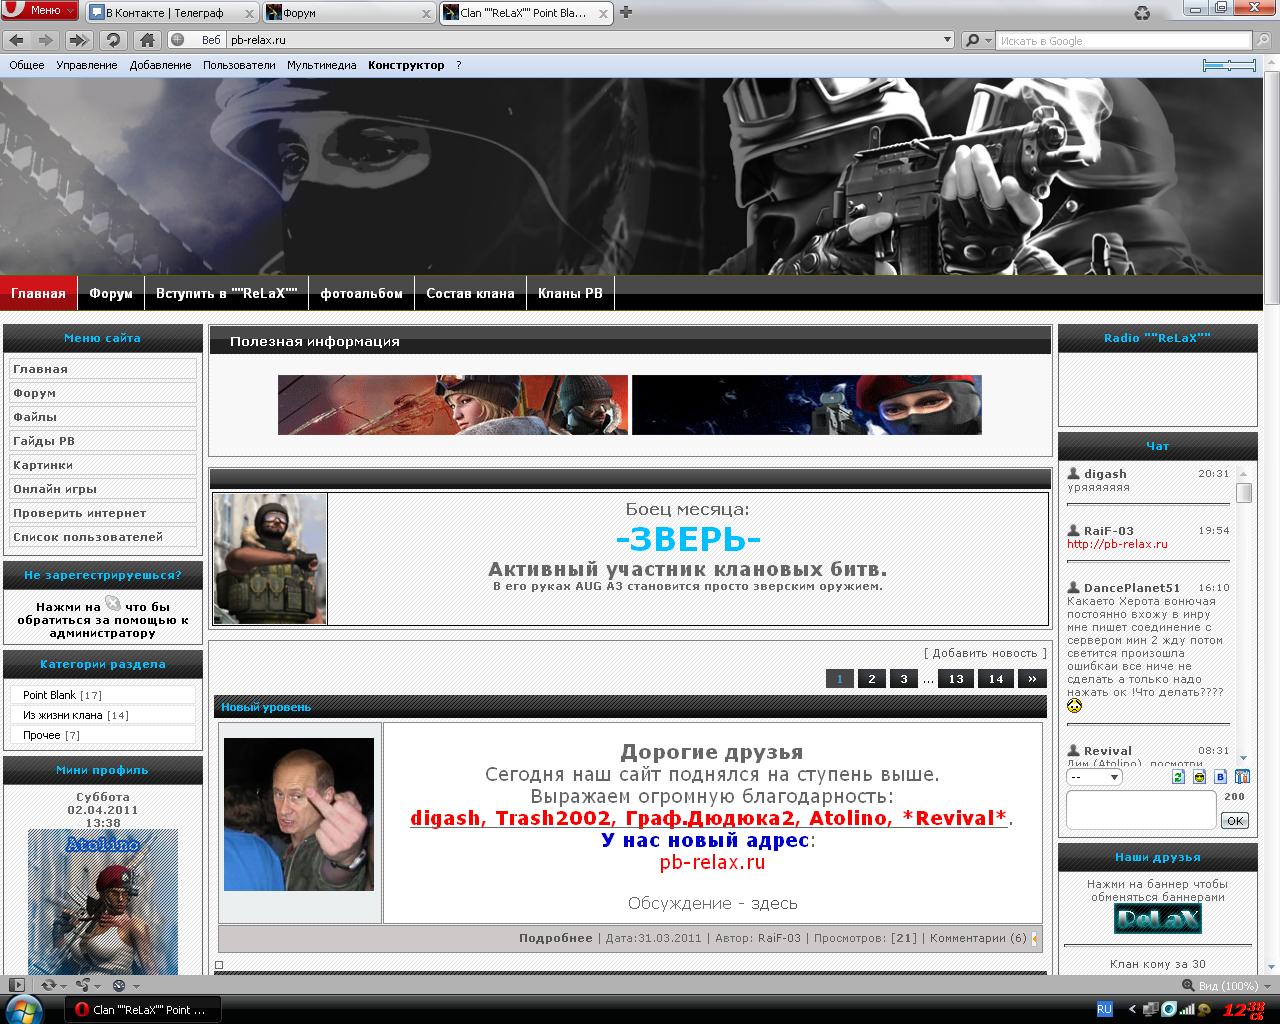Toggle the RU language indicator in taskbar
Screen dimensions: 1280x1024
pos(1105,1009)
